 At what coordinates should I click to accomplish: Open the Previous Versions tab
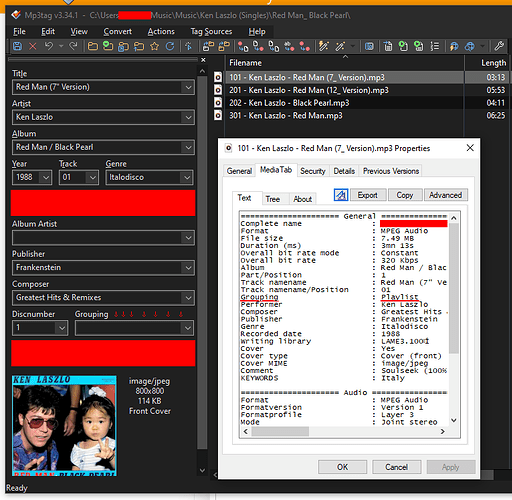point(391,171)
